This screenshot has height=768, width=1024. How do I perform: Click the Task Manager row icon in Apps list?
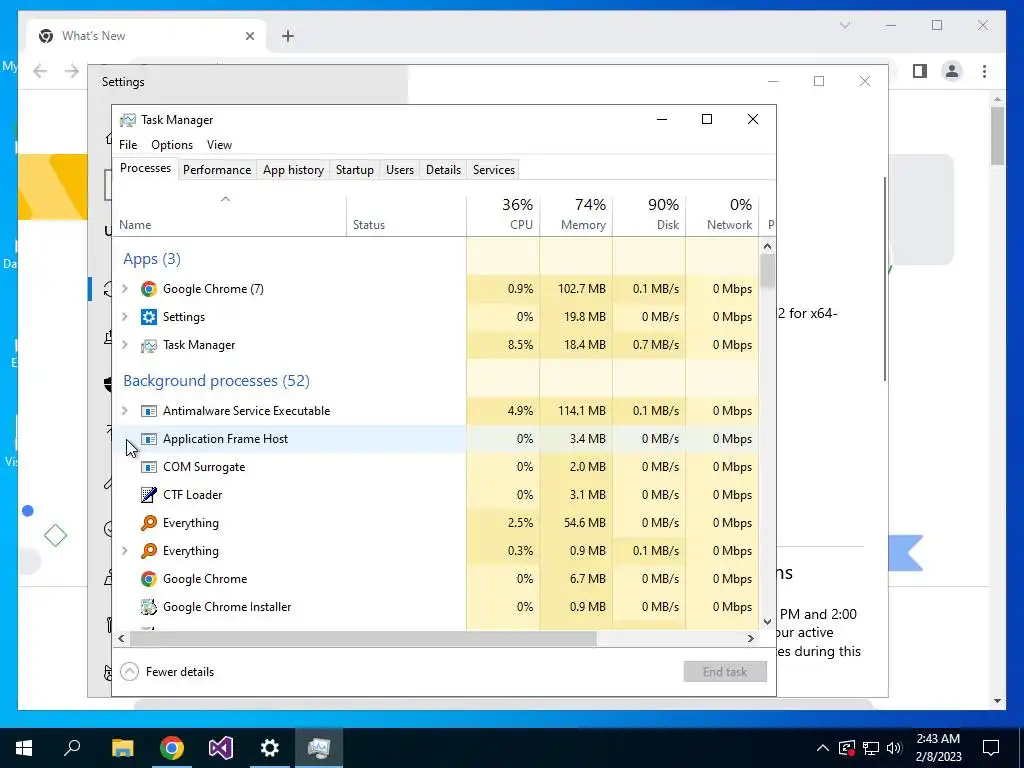[x=149, y=345]
